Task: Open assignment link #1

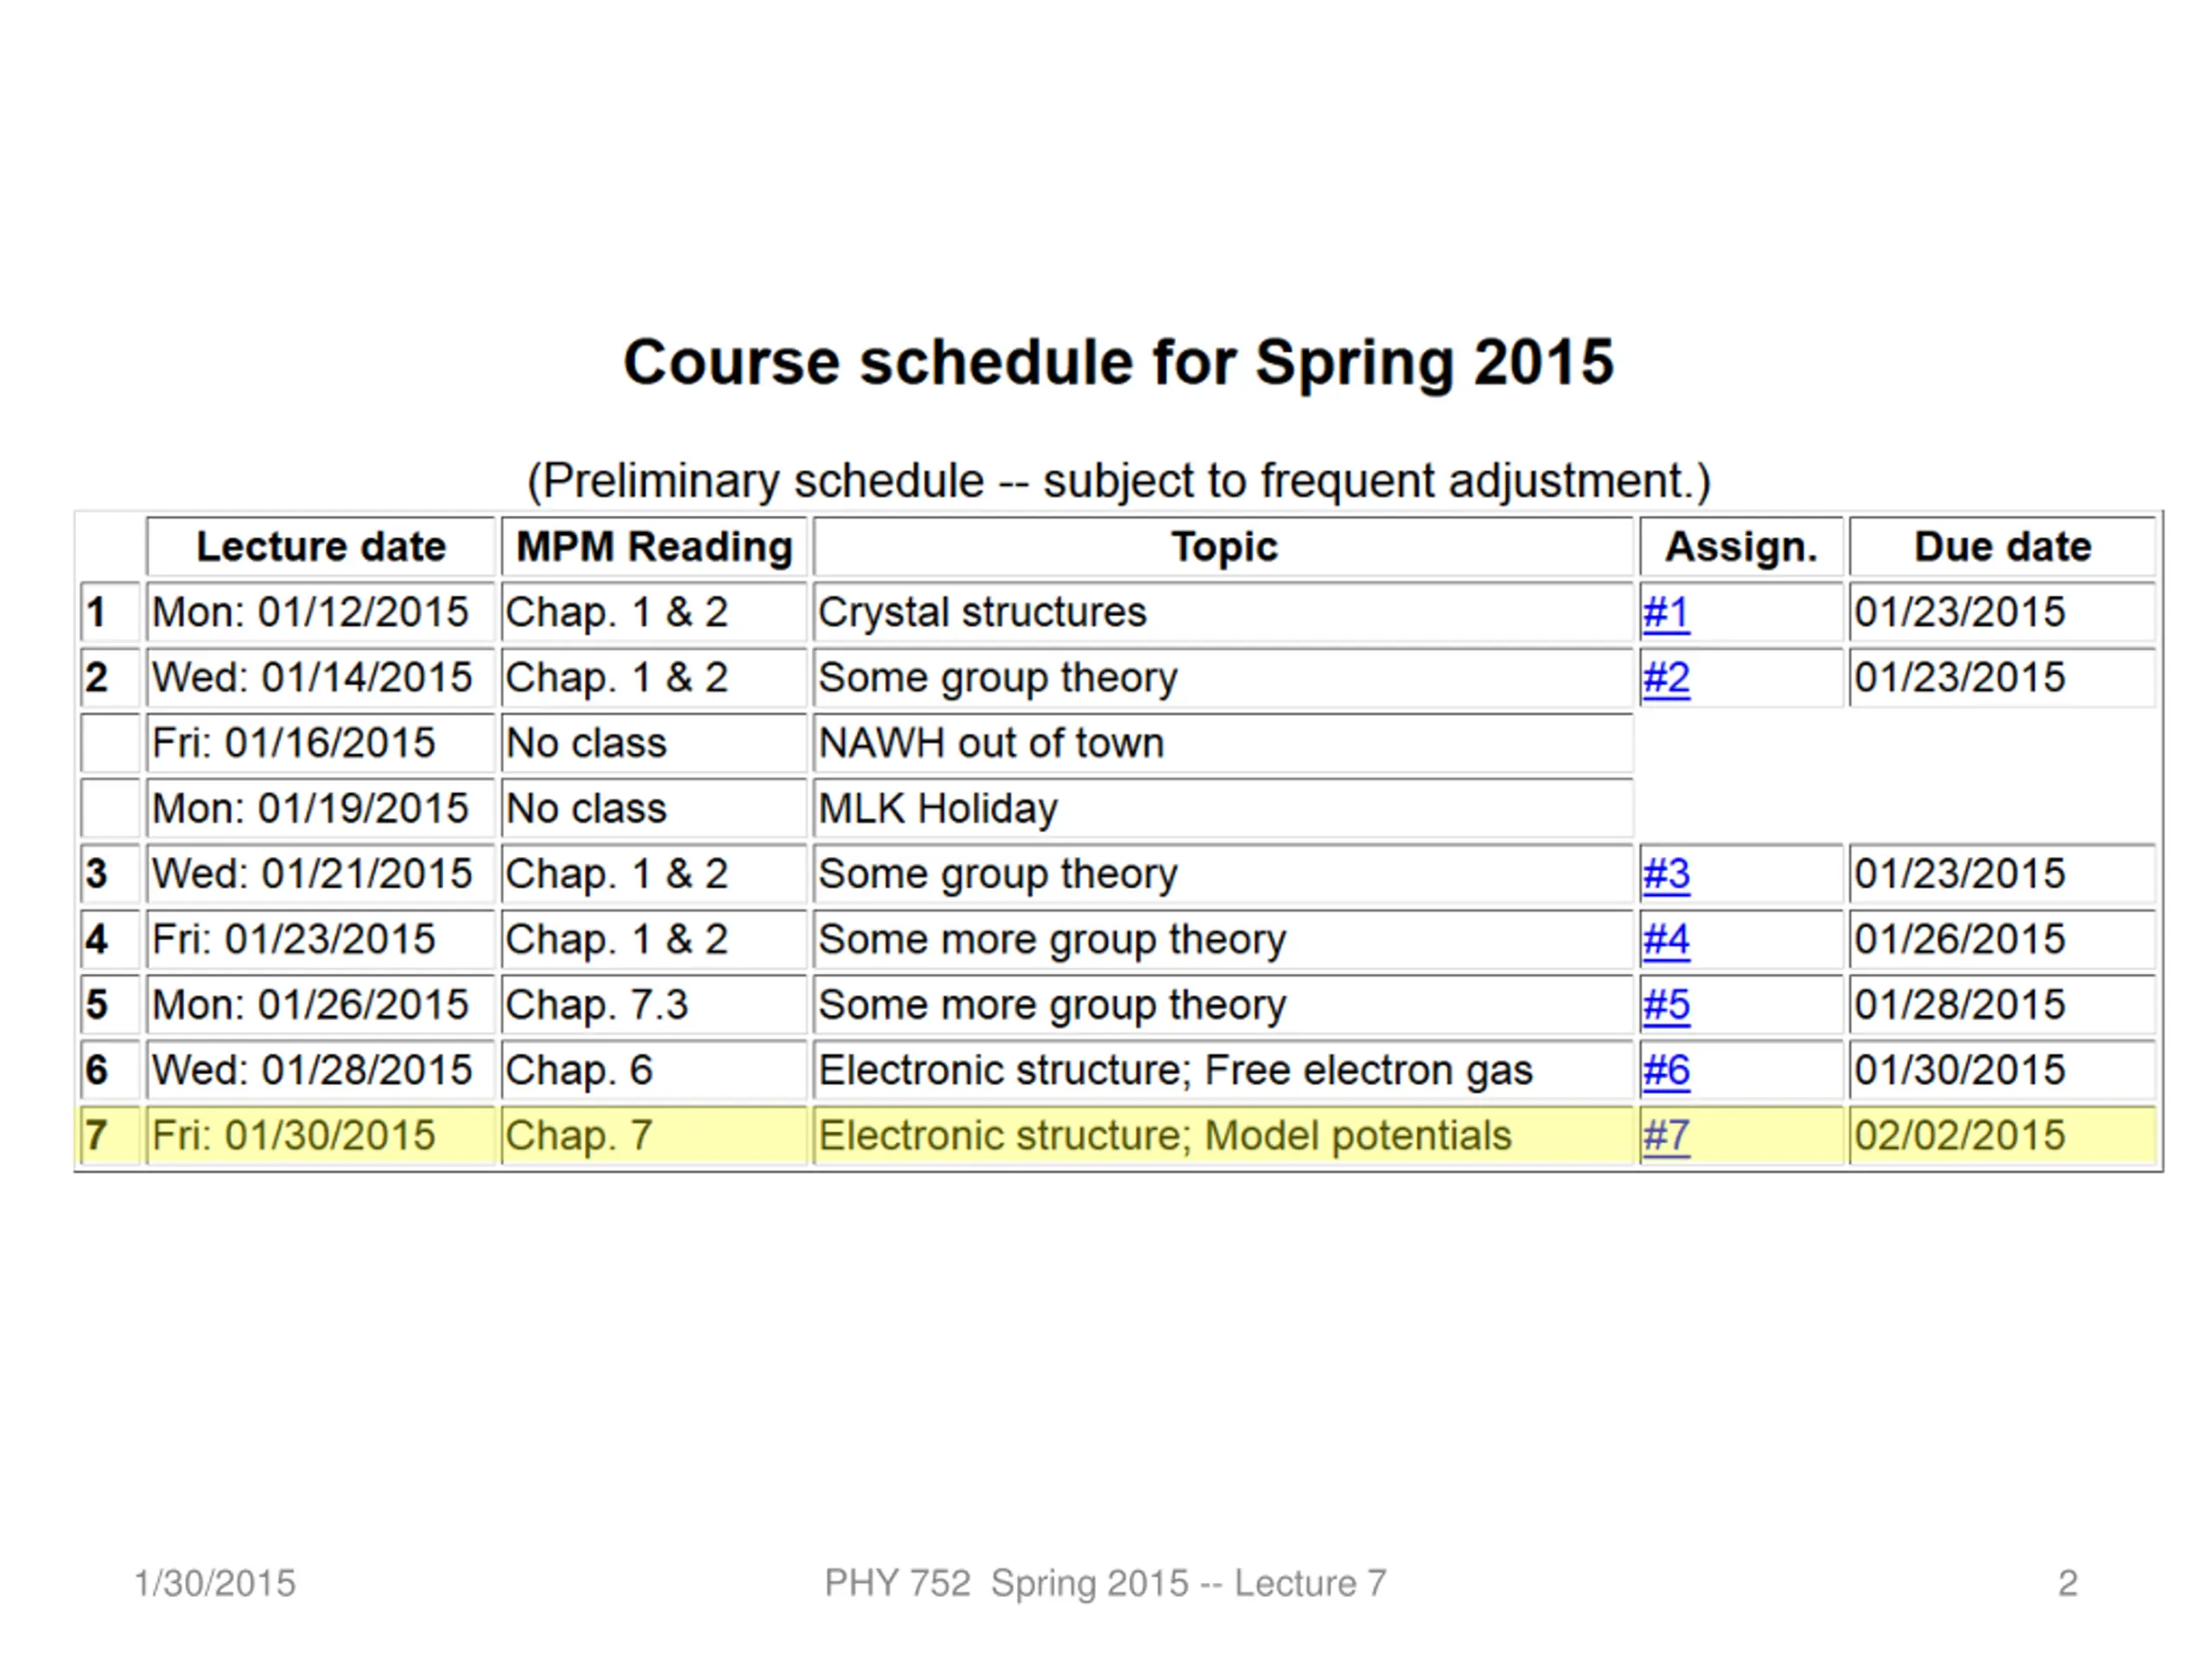Action: [x=1665, y=612]
